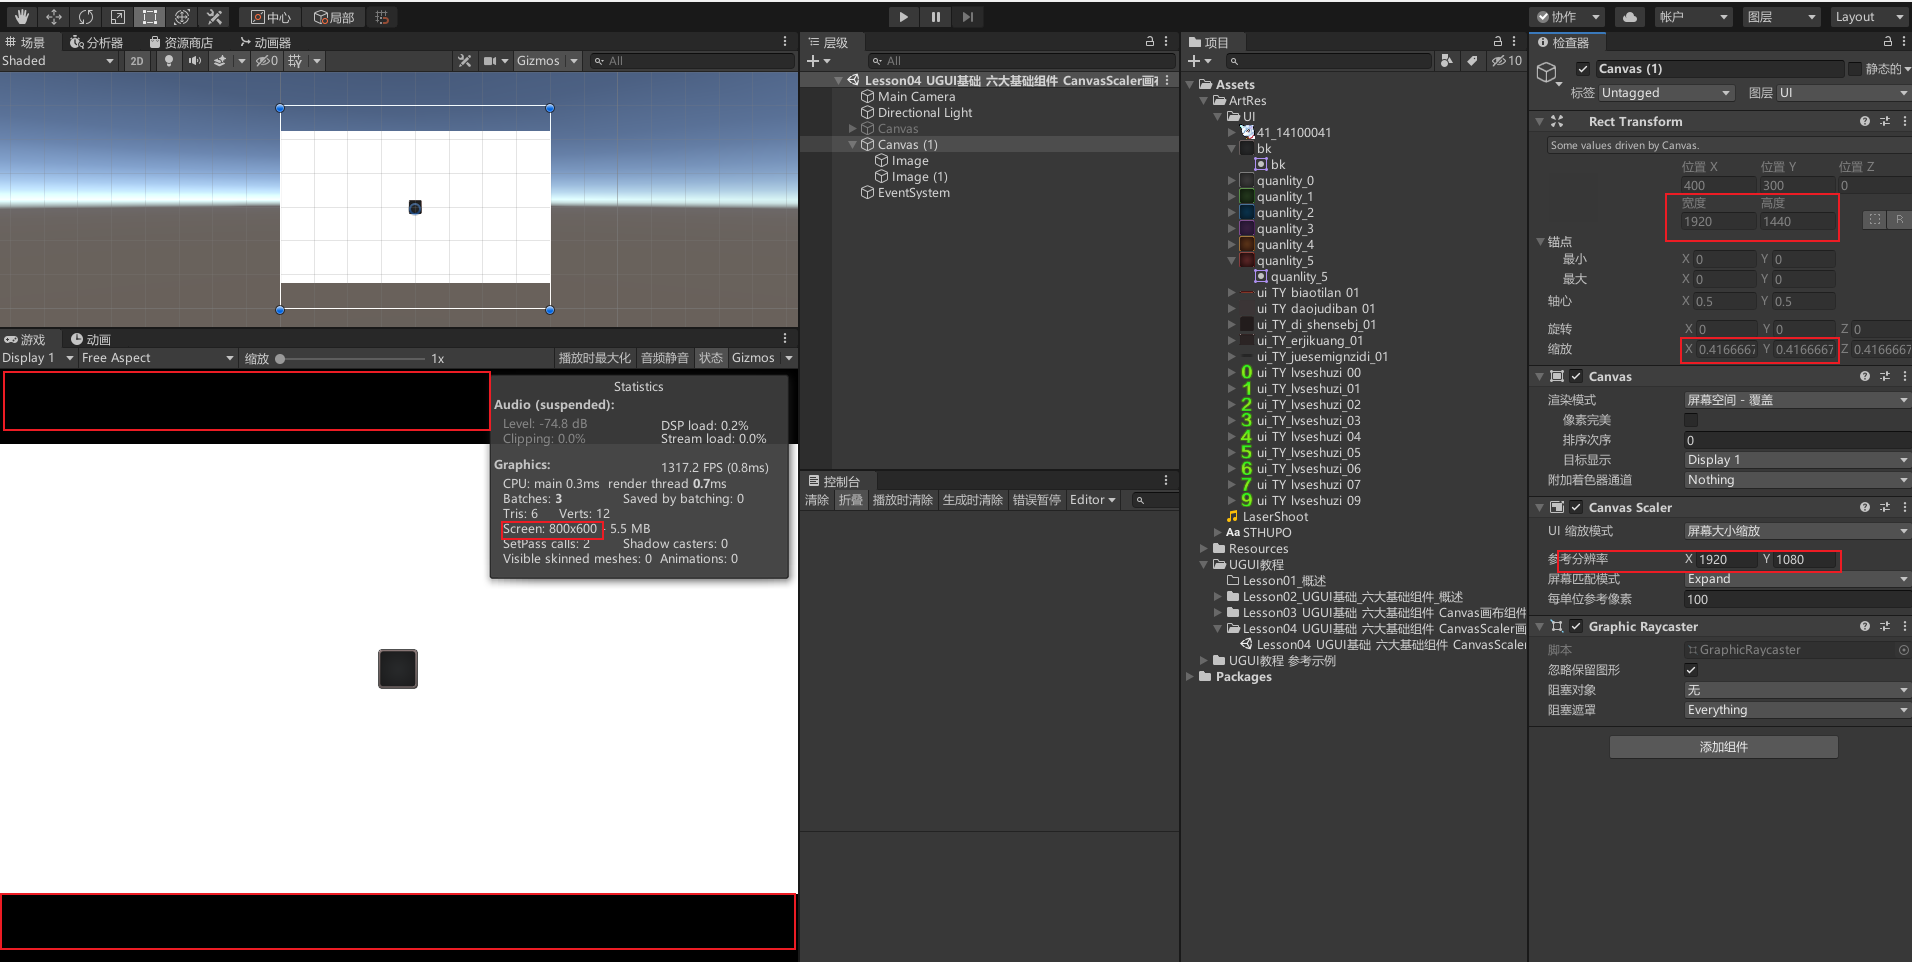Expand Resources folder in Project
The width and height of the screenshot is (1912, 962).
[x=1204, y=549]
